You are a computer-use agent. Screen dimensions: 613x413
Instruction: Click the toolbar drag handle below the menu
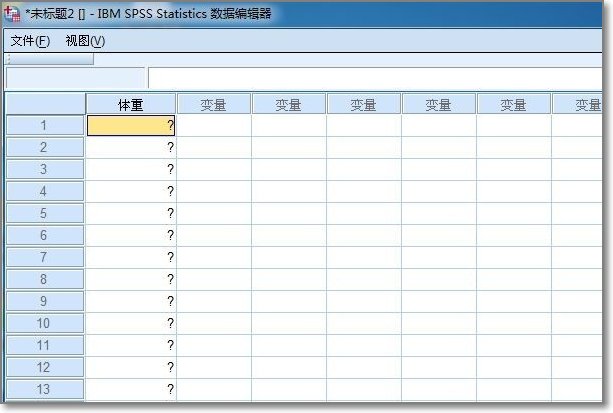[x=9, y=59]
